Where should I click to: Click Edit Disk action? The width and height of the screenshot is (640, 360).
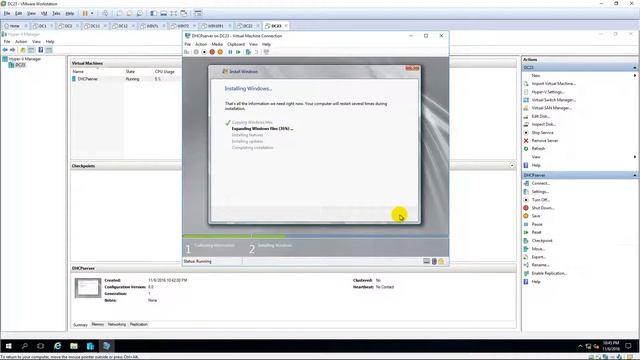(540, 116)
